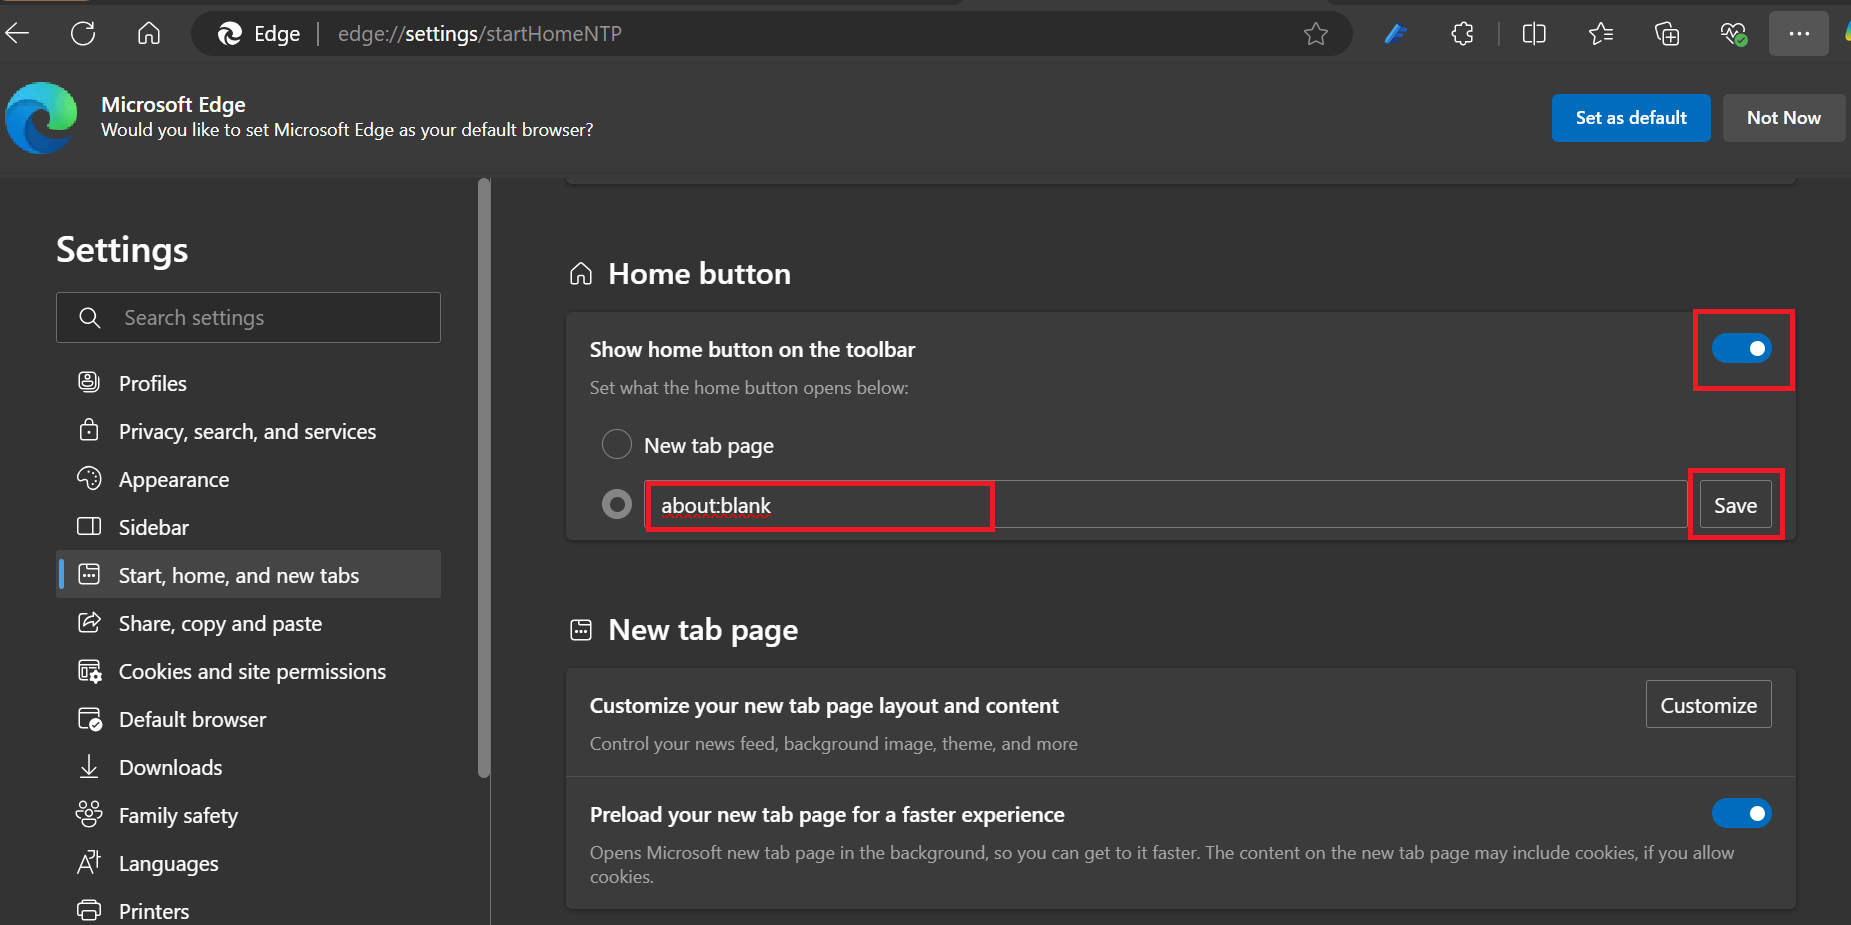Open Browser essentials heart icon
Image resolution: width=1851 pixels, height=925 pixels.
click(x=1734, y=34)
